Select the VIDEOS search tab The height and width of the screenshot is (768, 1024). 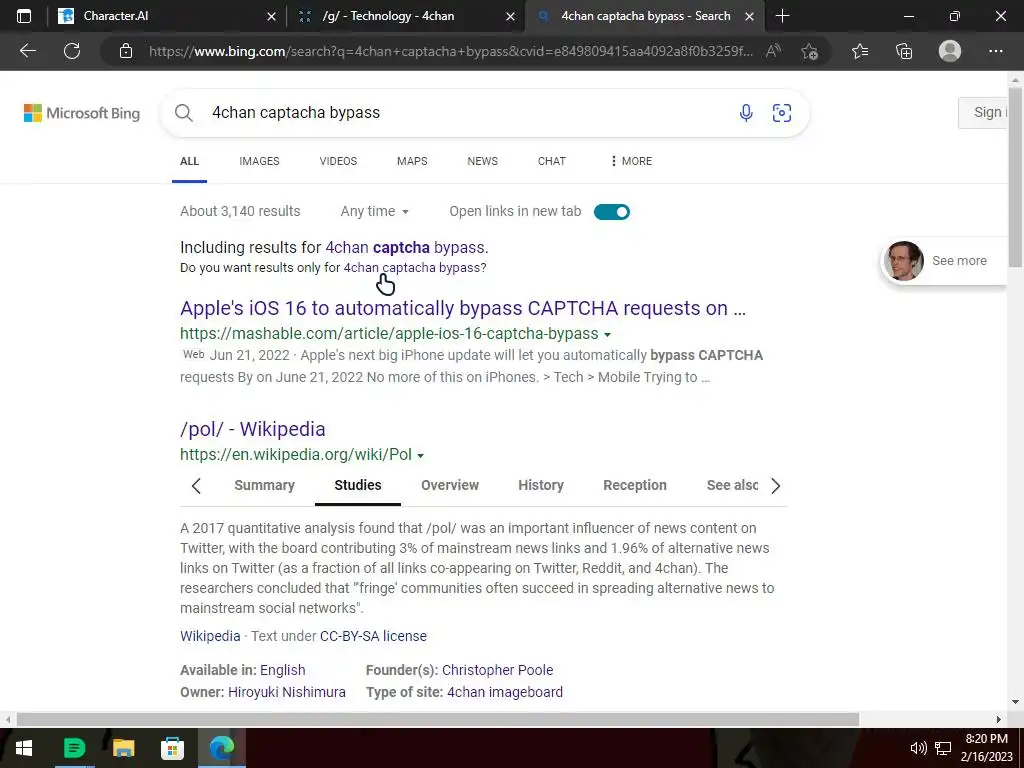(x=338, y=161)
